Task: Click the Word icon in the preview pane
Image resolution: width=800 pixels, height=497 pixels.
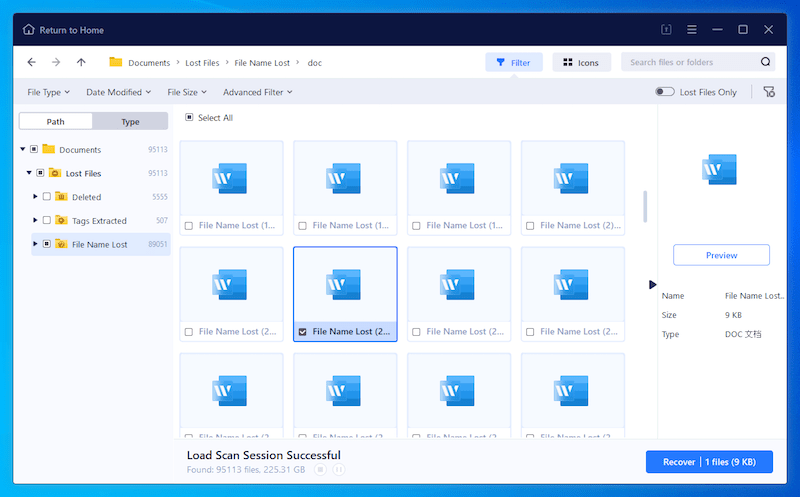Action: (x=719, y=169)
